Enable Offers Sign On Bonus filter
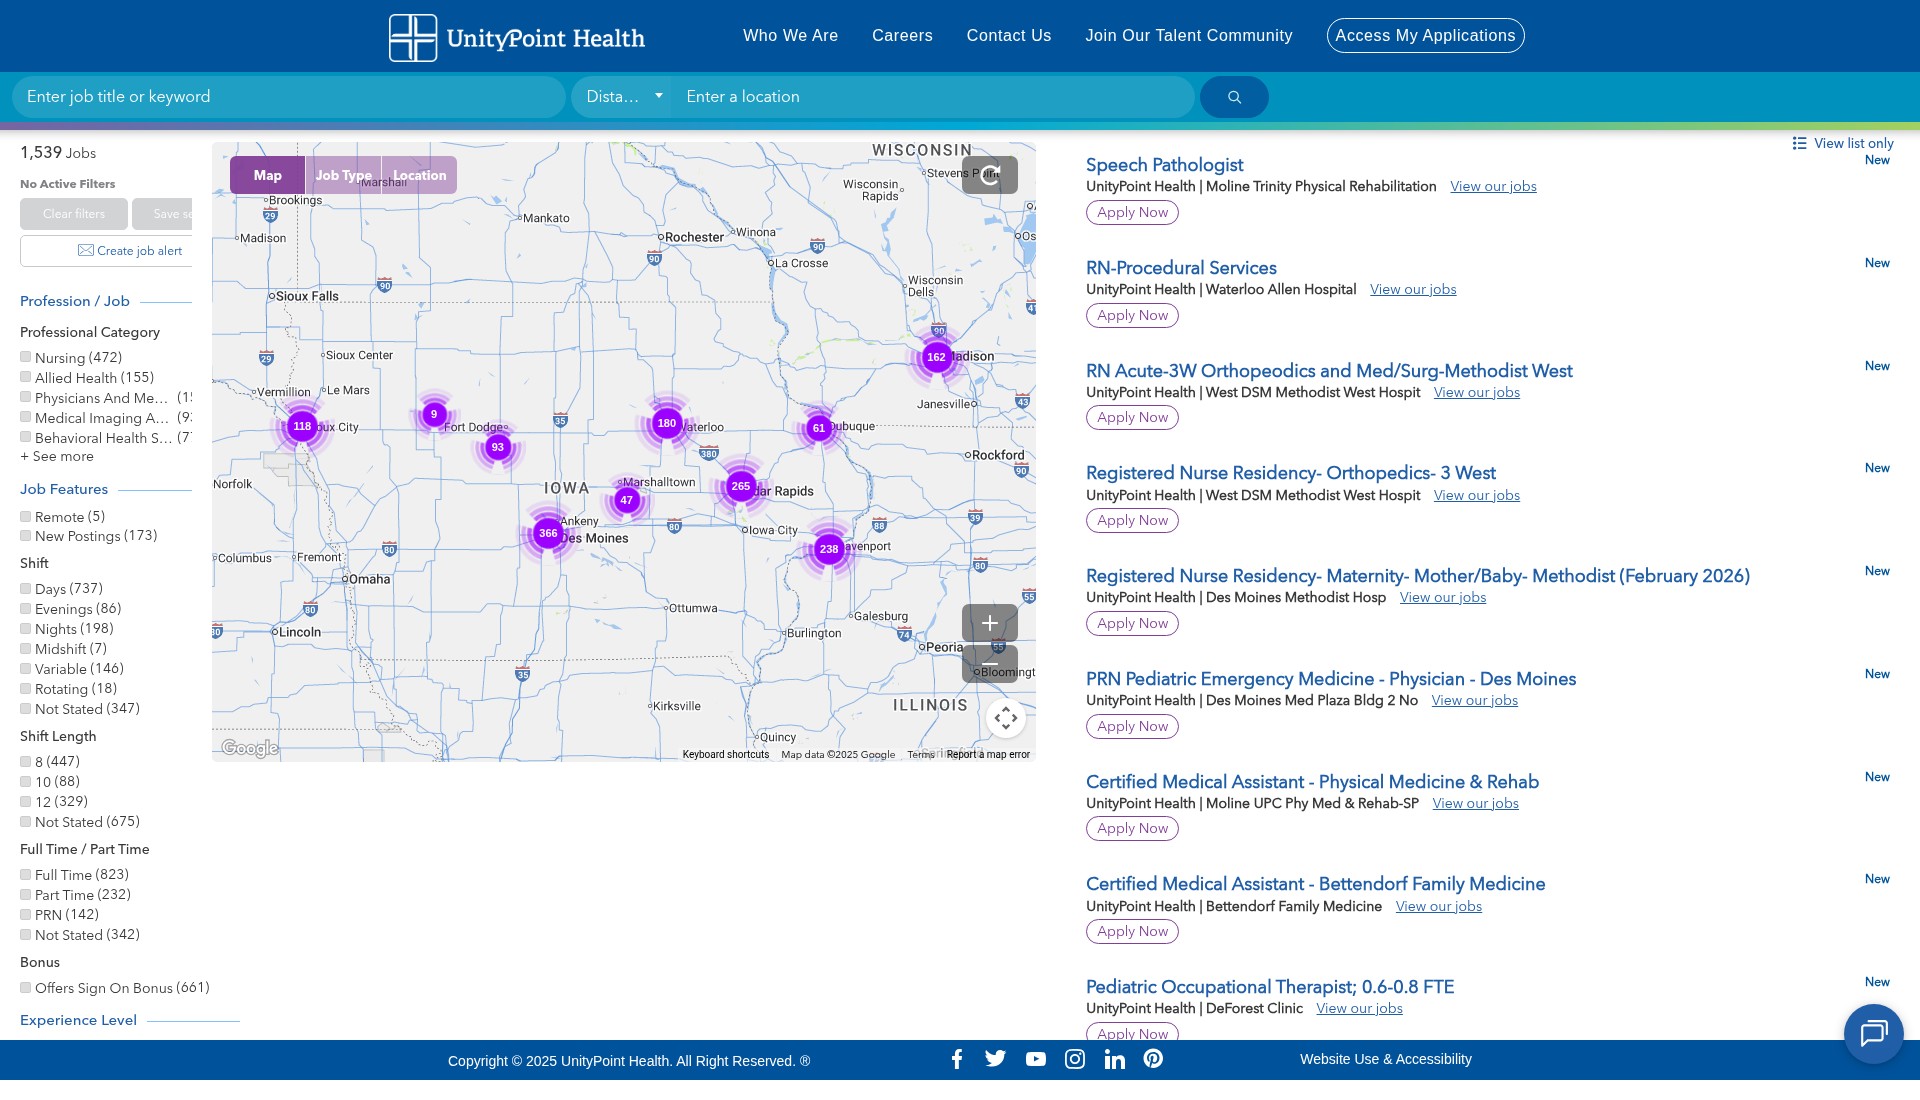This screenshot has height=1100, width=1920. point(26,988)
